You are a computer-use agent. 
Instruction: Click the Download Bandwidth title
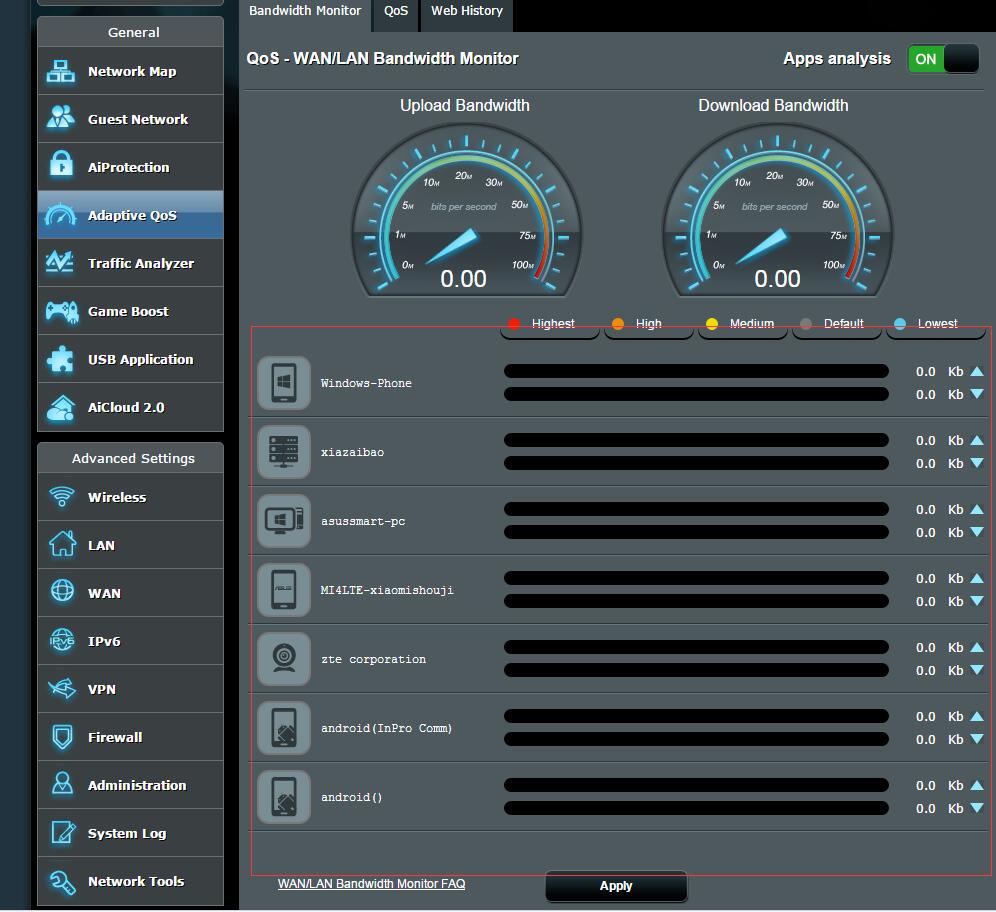(x=773, y=105)
